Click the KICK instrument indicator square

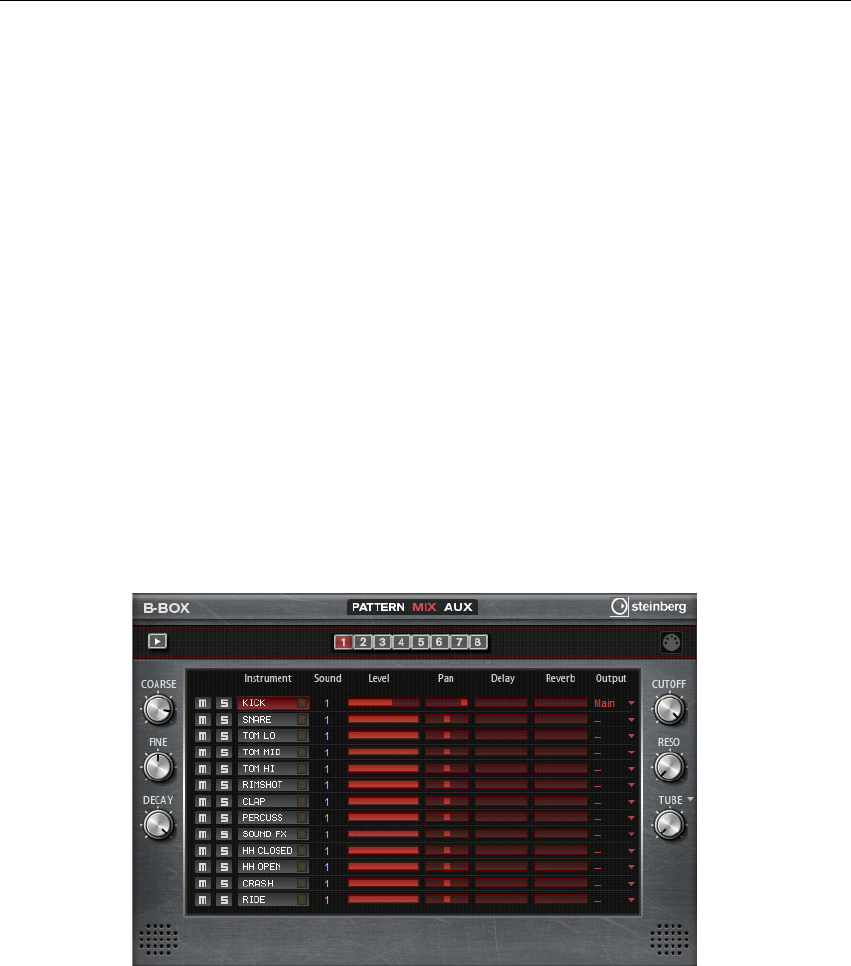click(x=302, y=703)
